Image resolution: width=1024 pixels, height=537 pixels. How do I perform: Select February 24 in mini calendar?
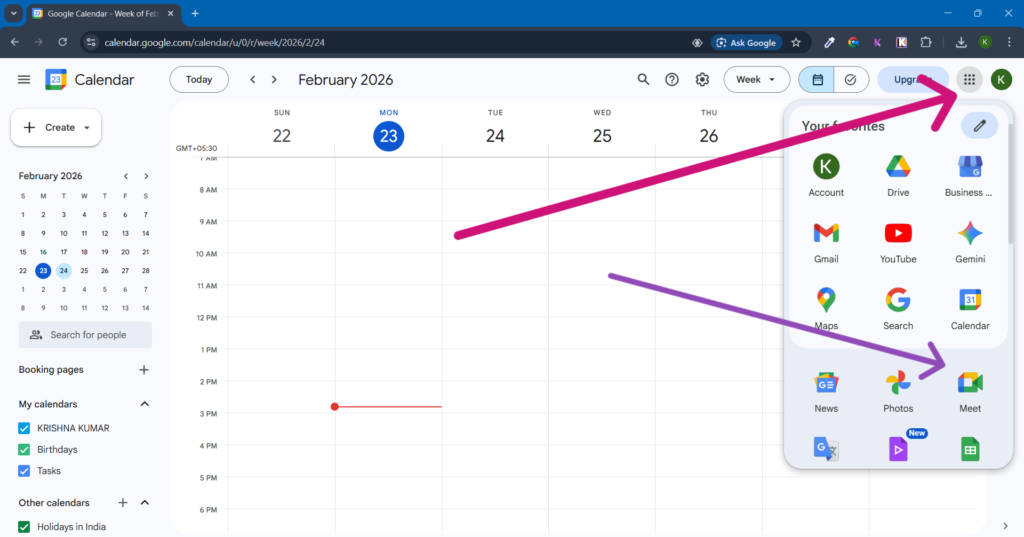[x=64, y=270]
